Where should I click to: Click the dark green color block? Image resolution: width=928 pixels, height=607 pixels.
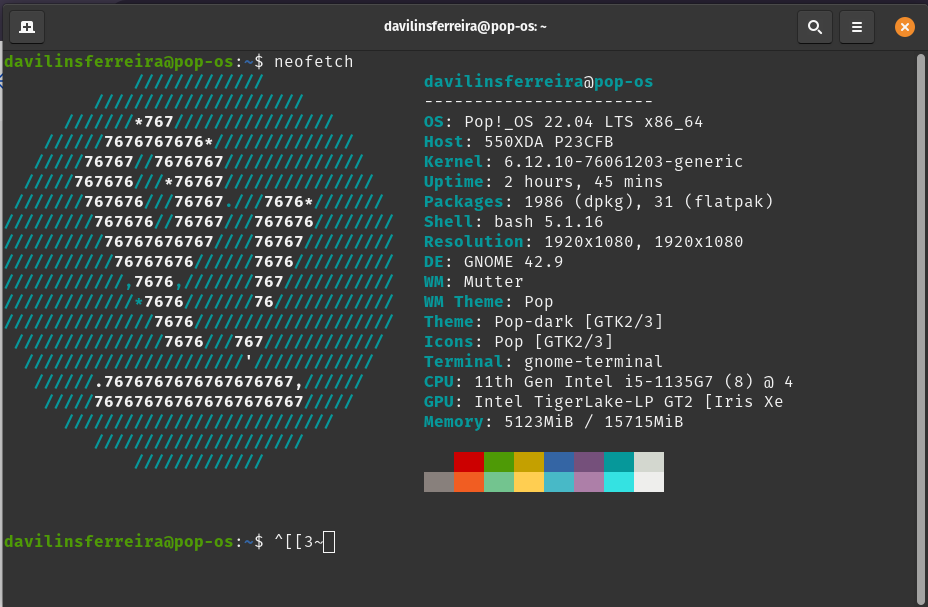499,462
